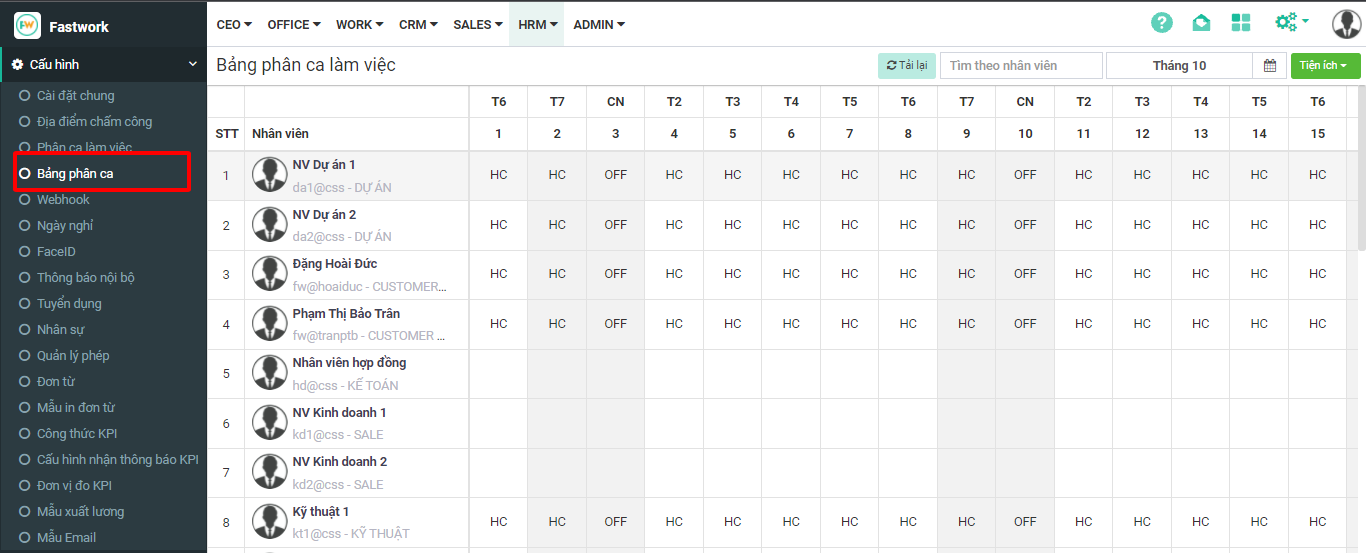The image size is (1366, 553).
Task: Open the Tiện ích dropdown
Action: (x=1325, y=66)
